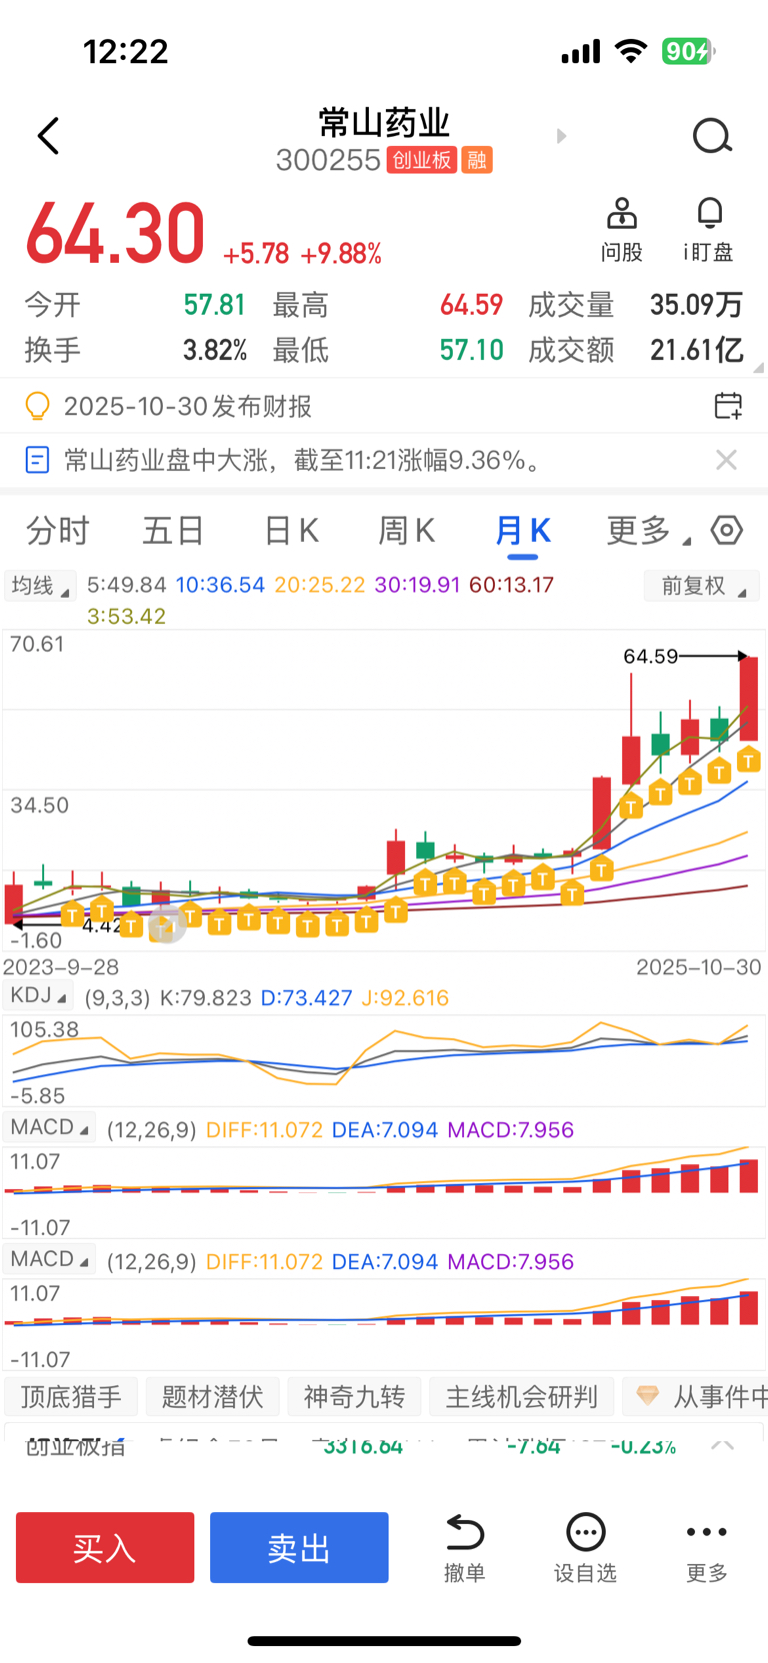Tap the 64.59 high price marker
Image resolution: width=768 pixels, height=1663 pixels.
(x=650, y=656)
